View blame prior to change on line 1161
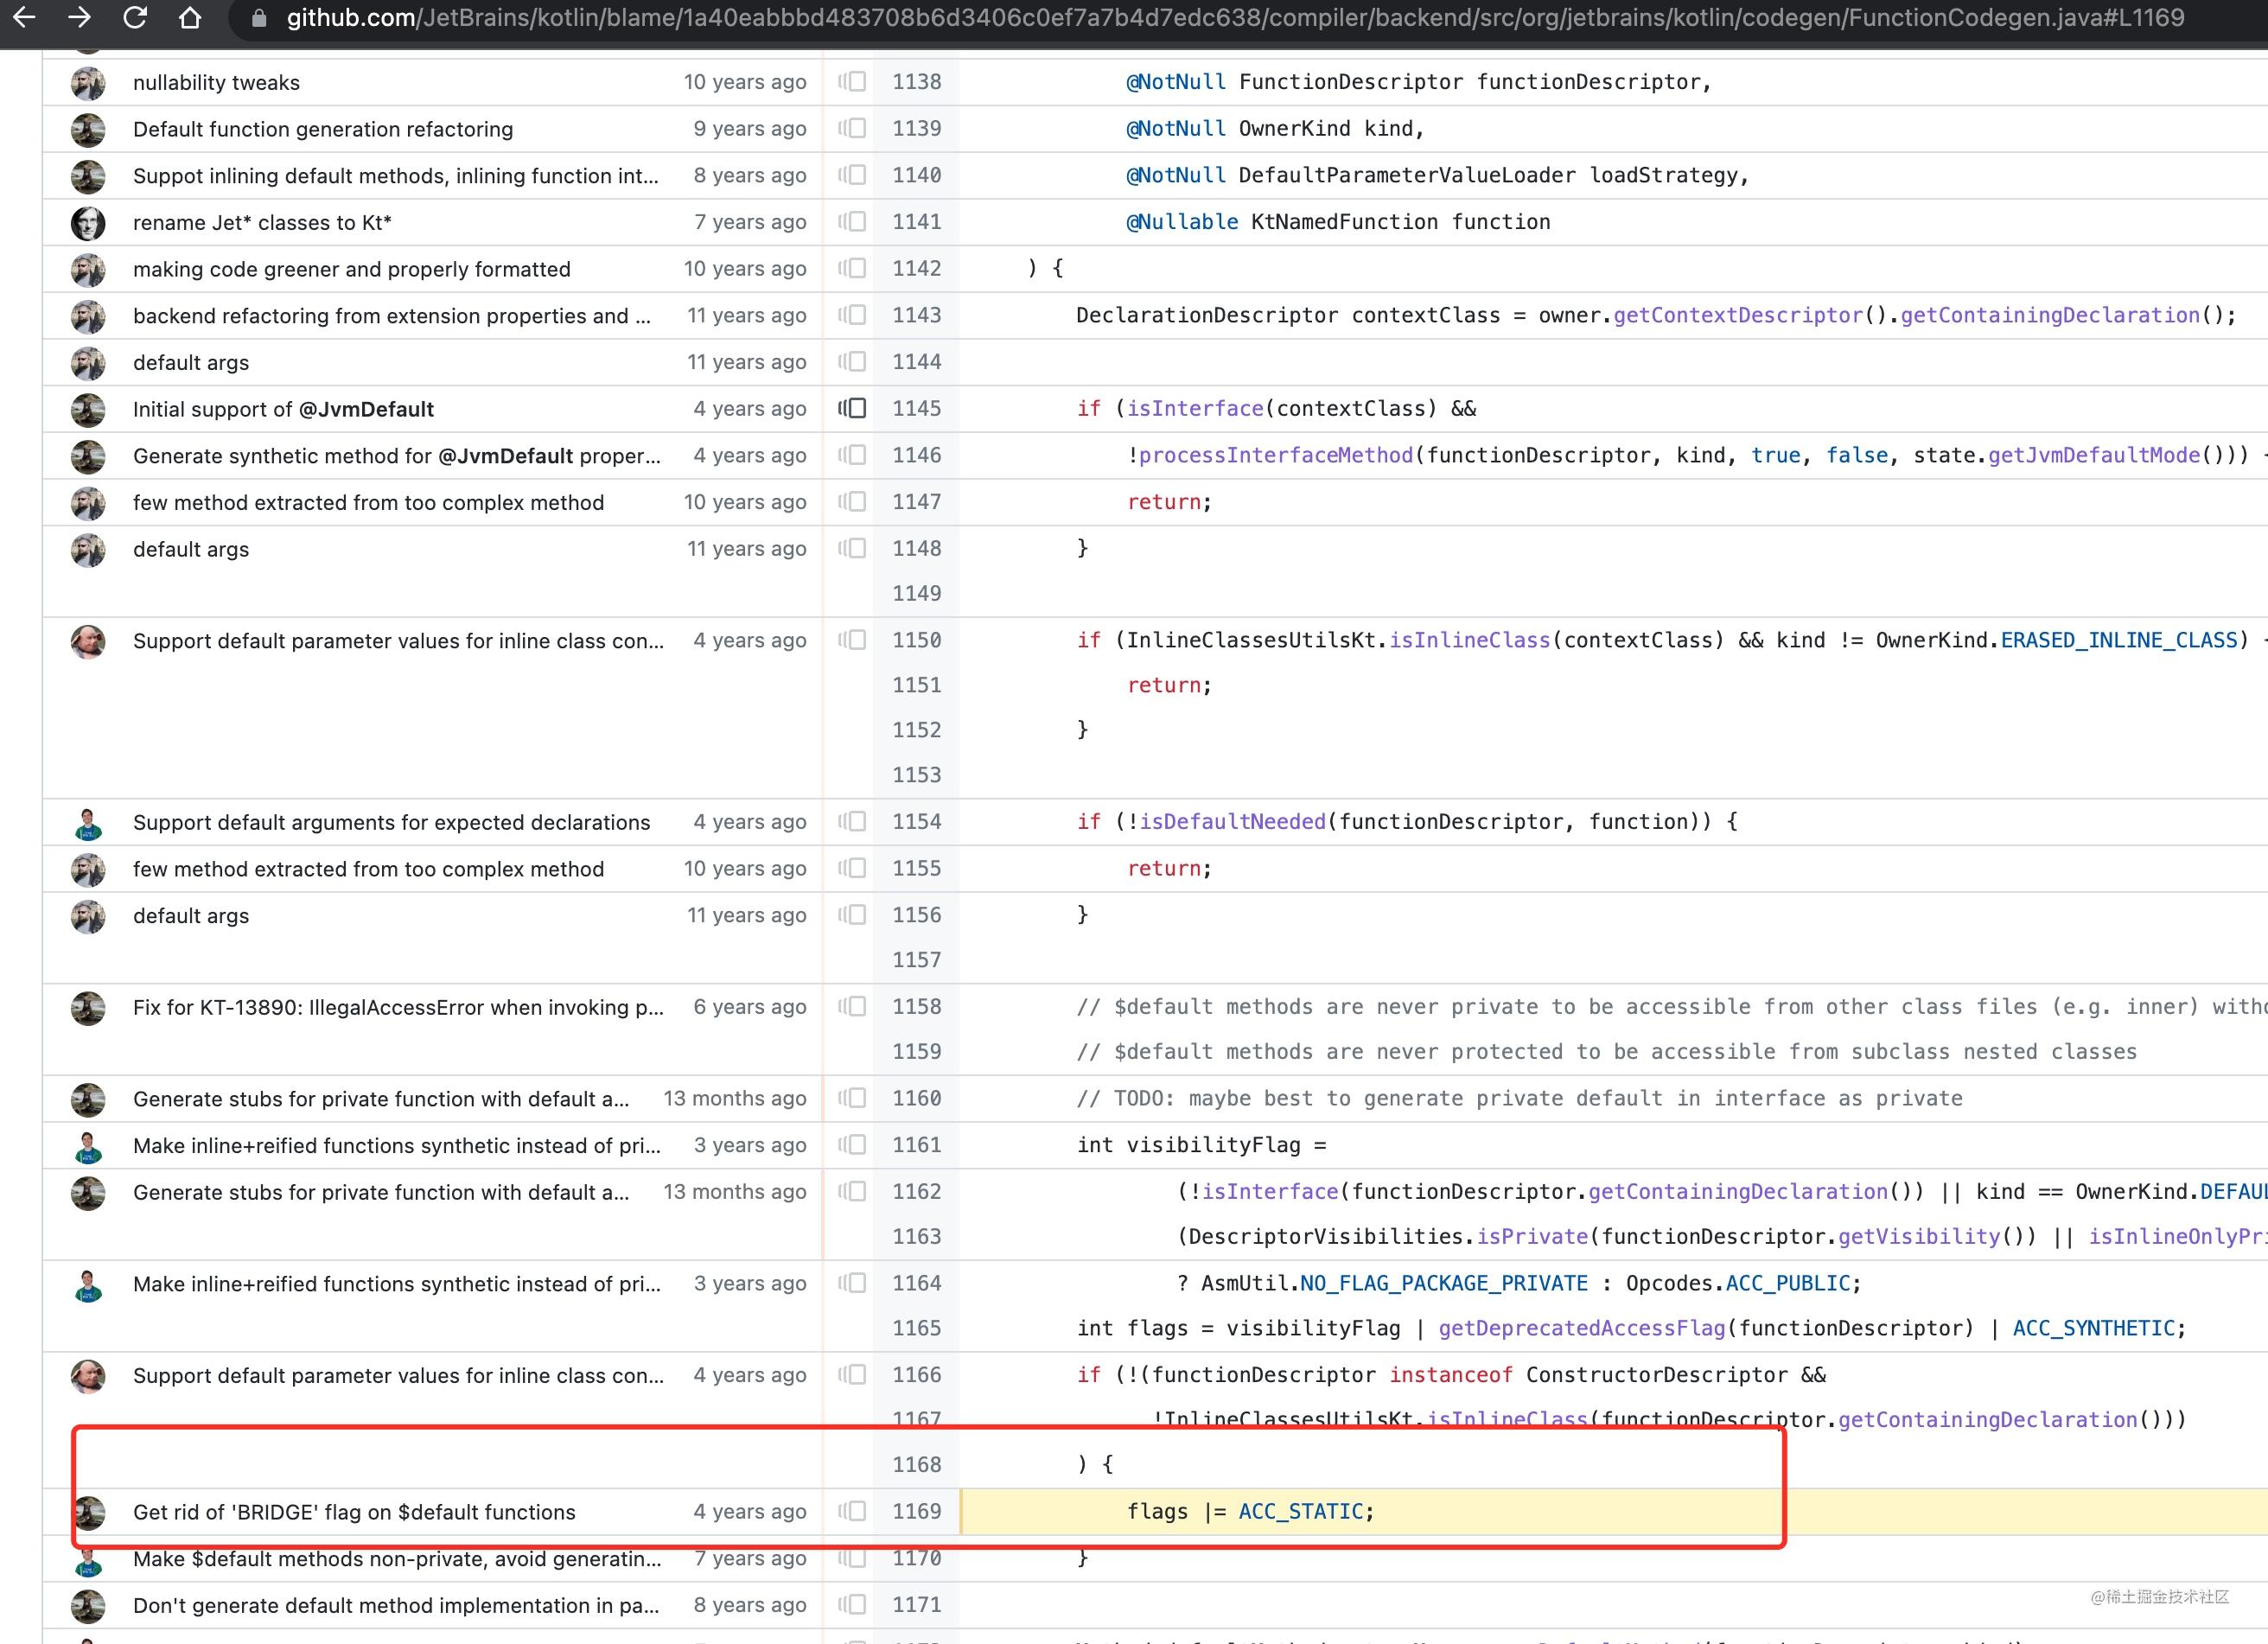Screen dimensions: 2268x1644 pos(852,1145)
